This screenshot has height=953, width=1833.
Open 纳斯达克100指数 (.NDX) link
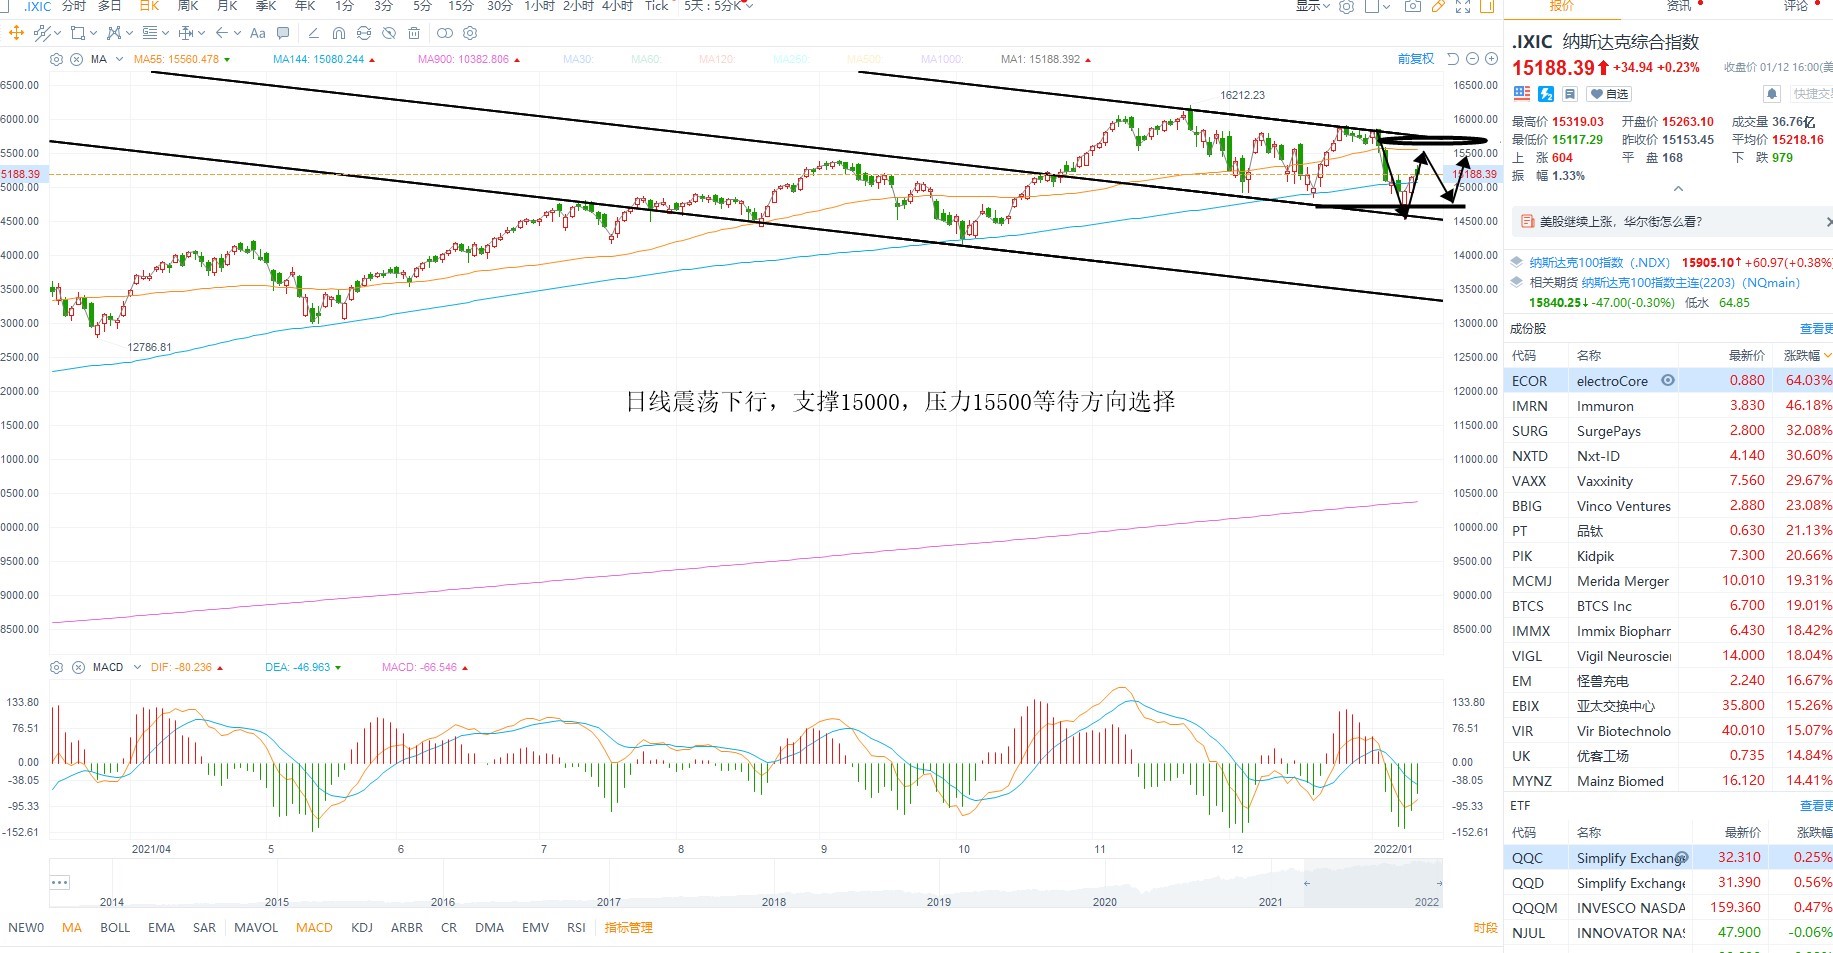click(1599, 262)
